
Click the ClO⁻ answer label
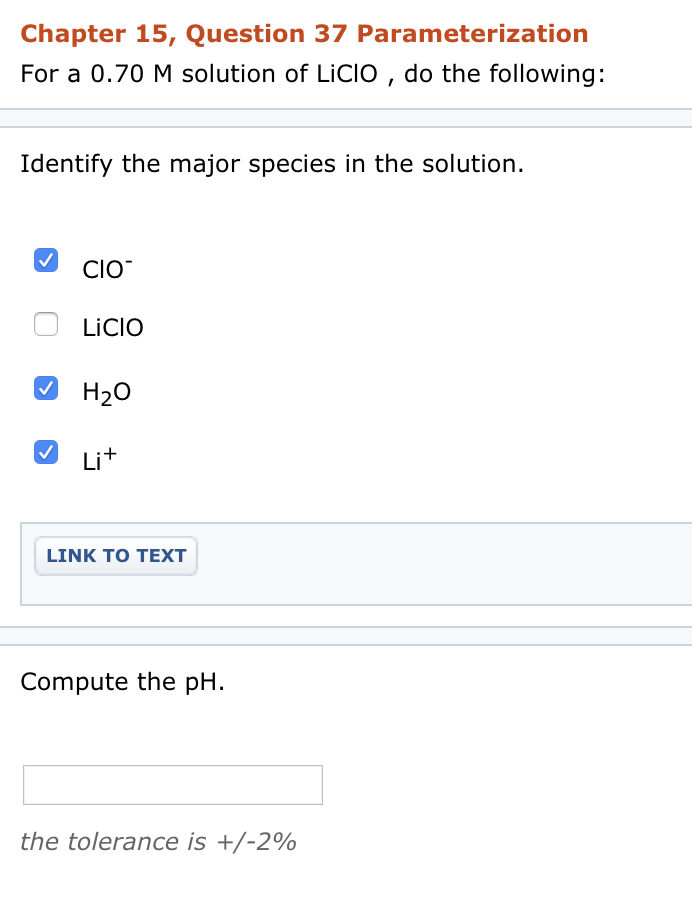point(104,266)
